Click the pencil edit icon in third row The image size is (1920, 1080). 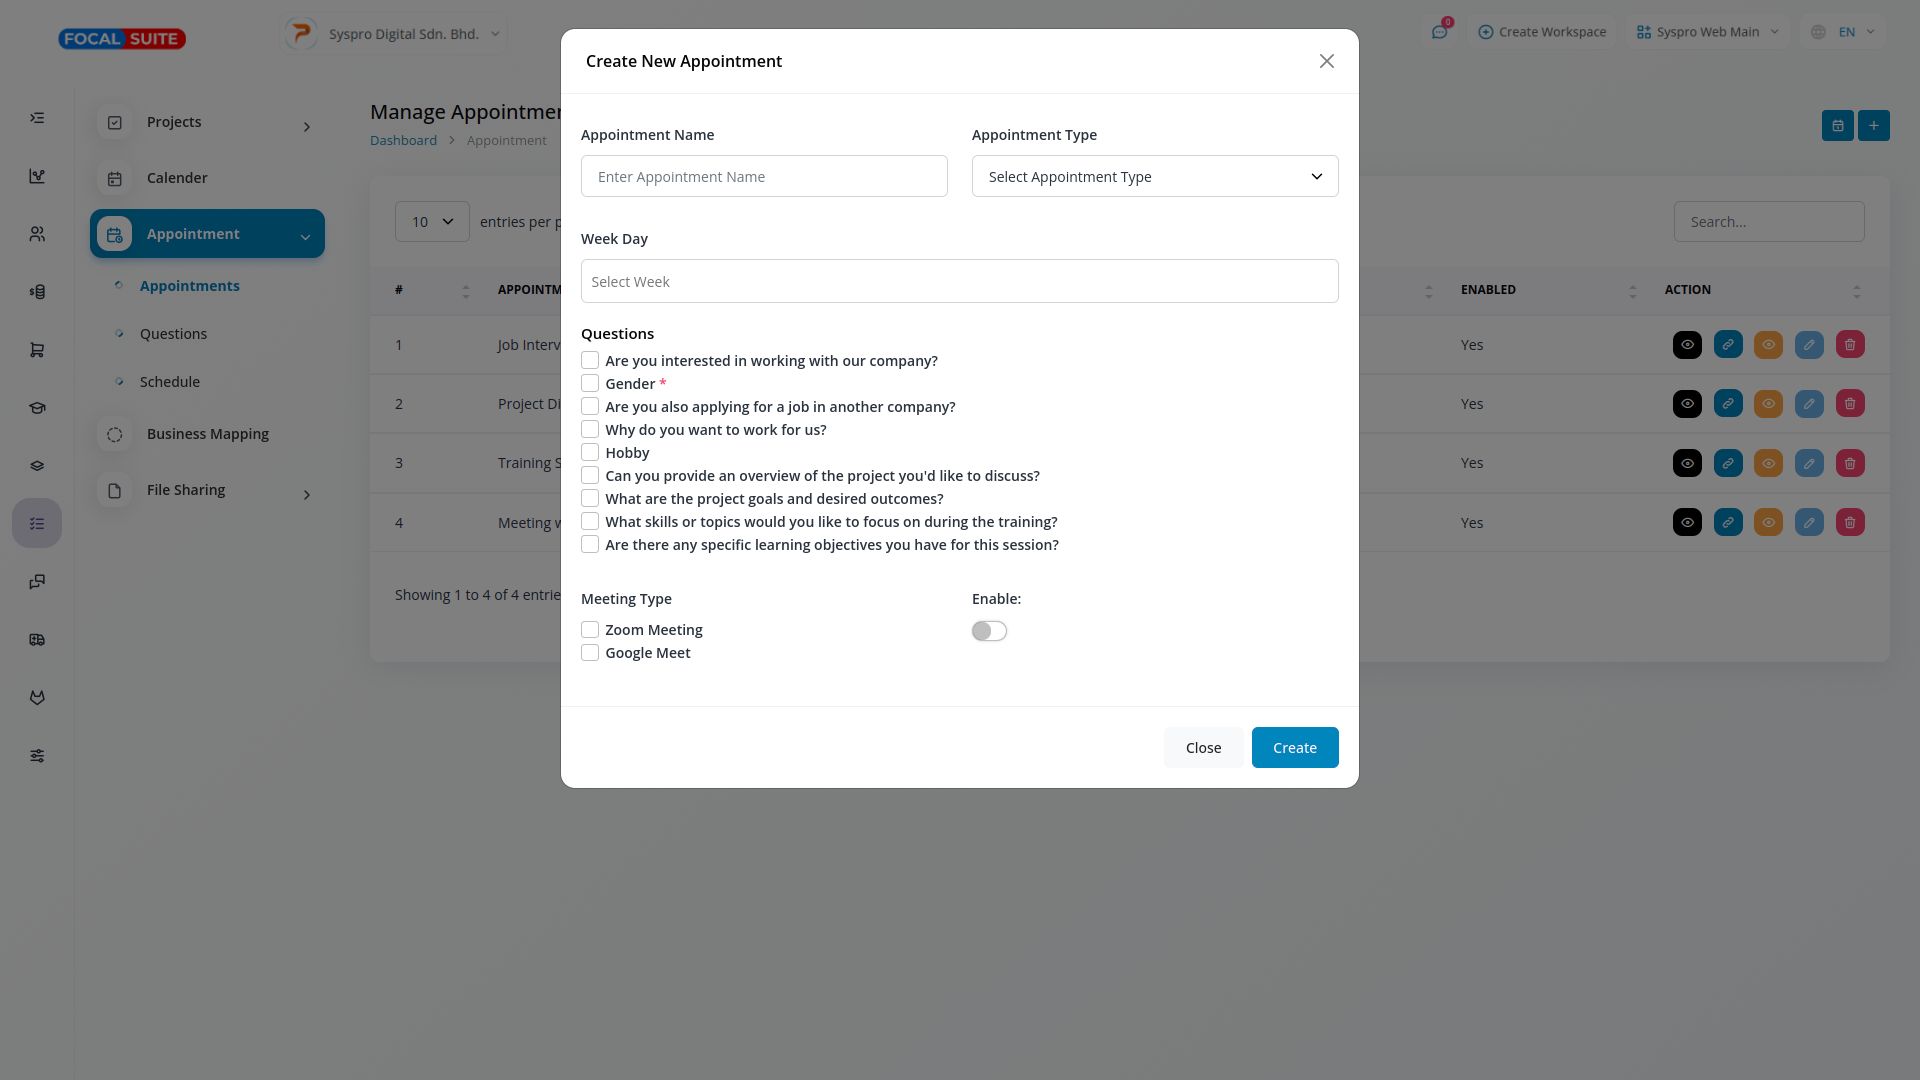pos(1809,463)
